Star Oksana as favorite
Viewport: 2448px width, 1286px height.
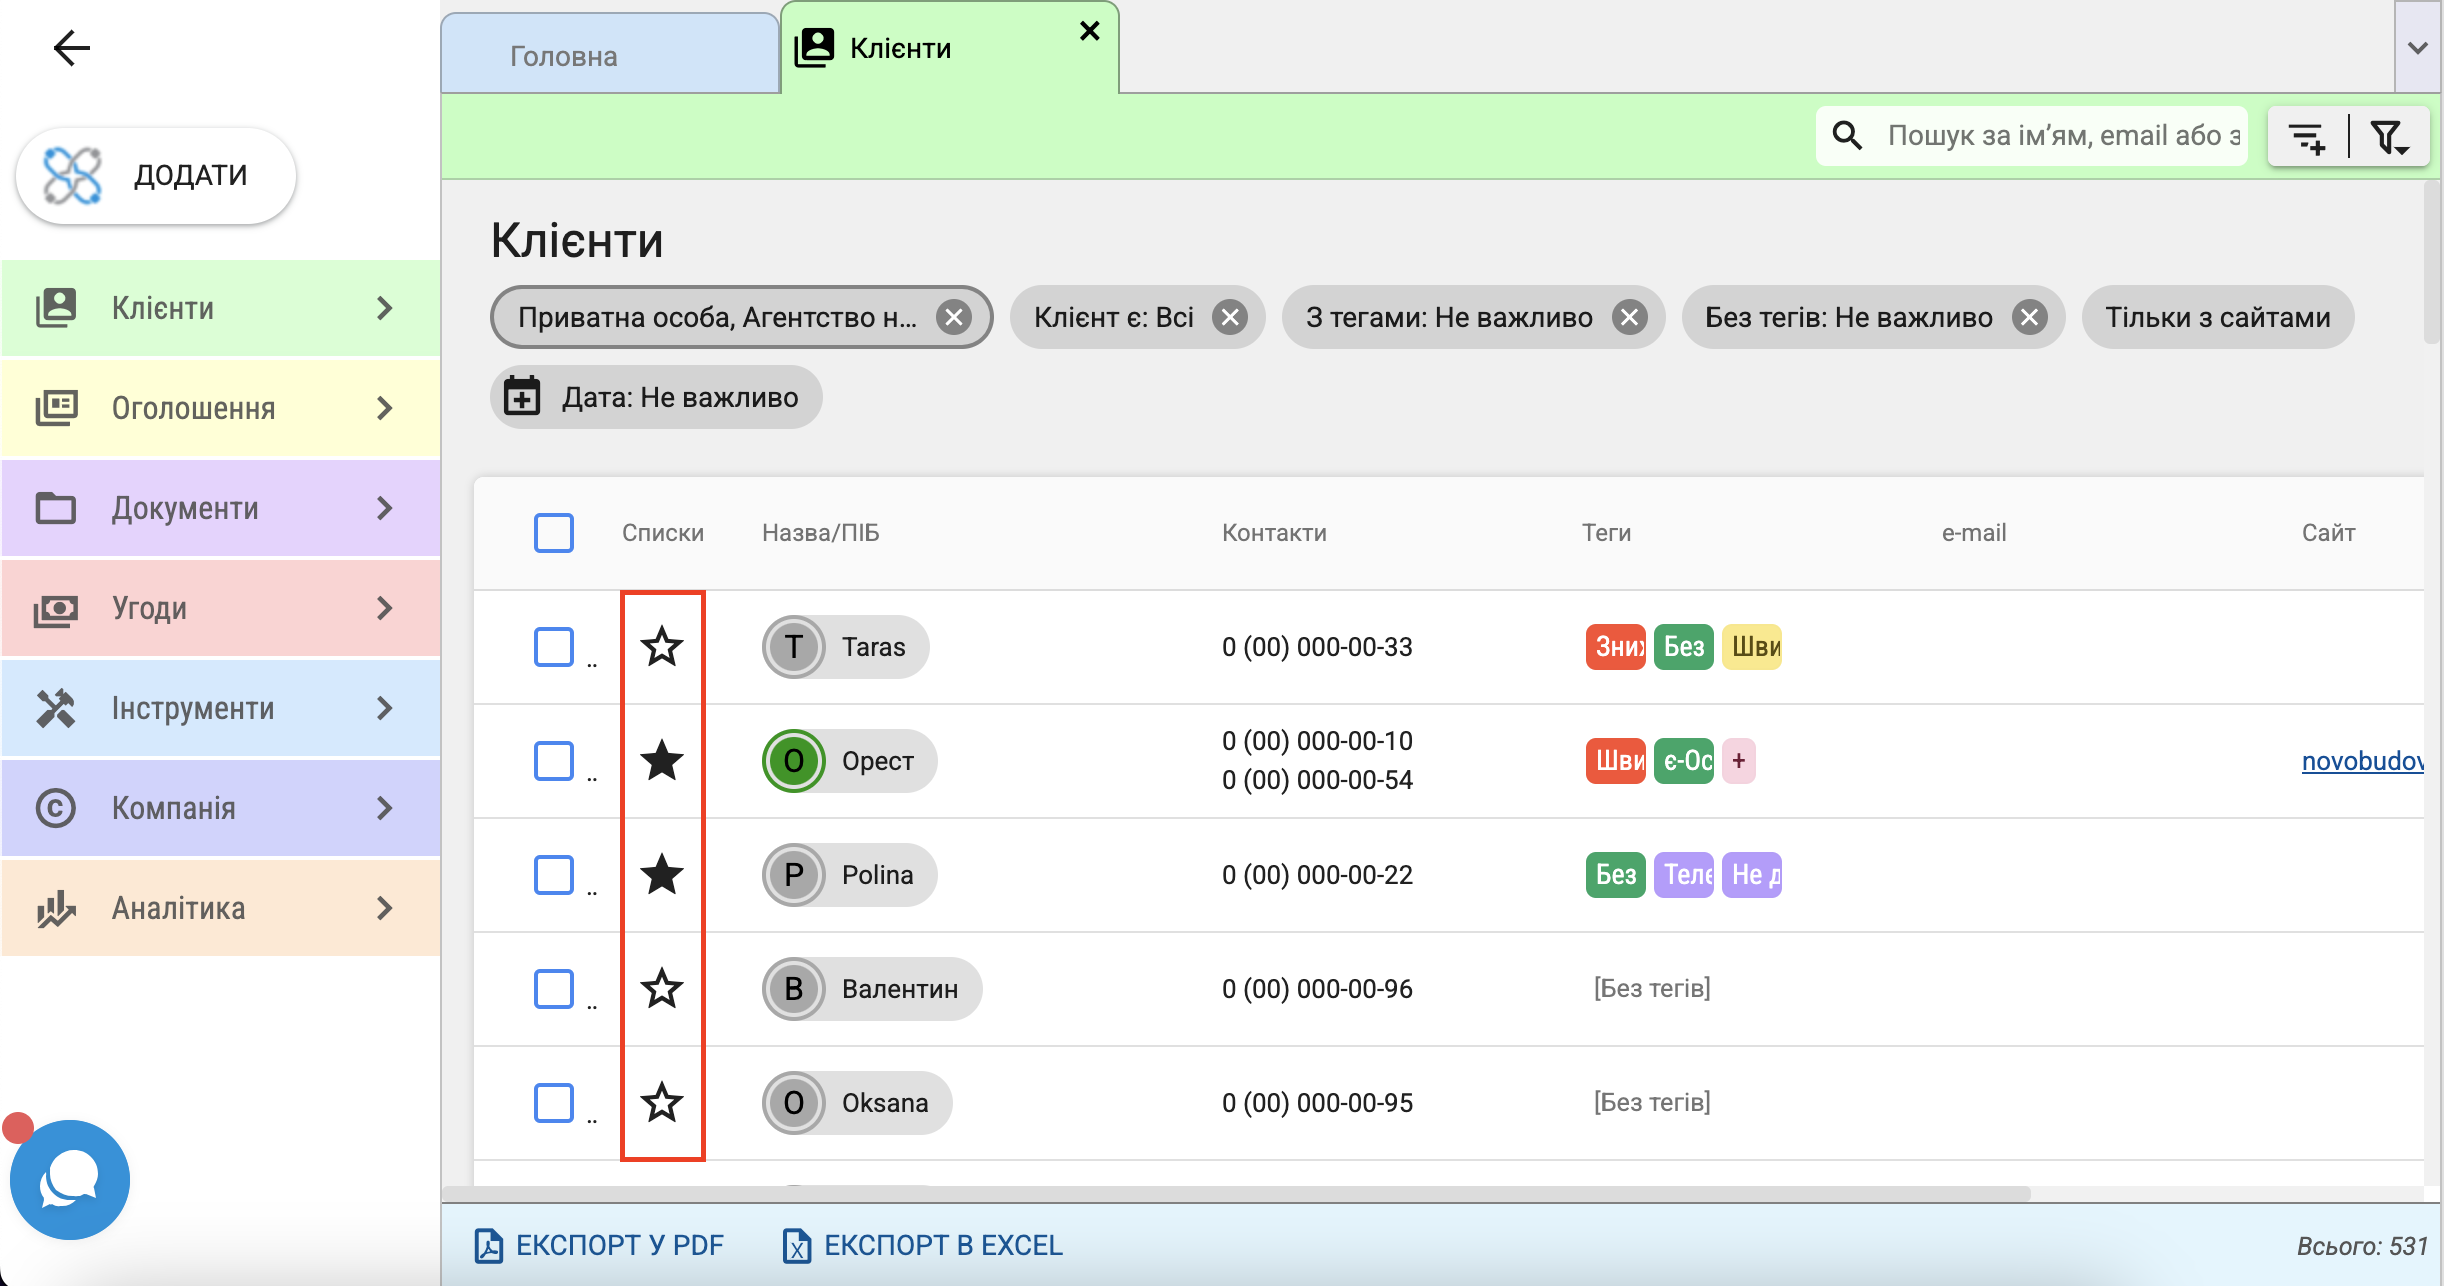pyautogui.click(x=662, y=1103)
